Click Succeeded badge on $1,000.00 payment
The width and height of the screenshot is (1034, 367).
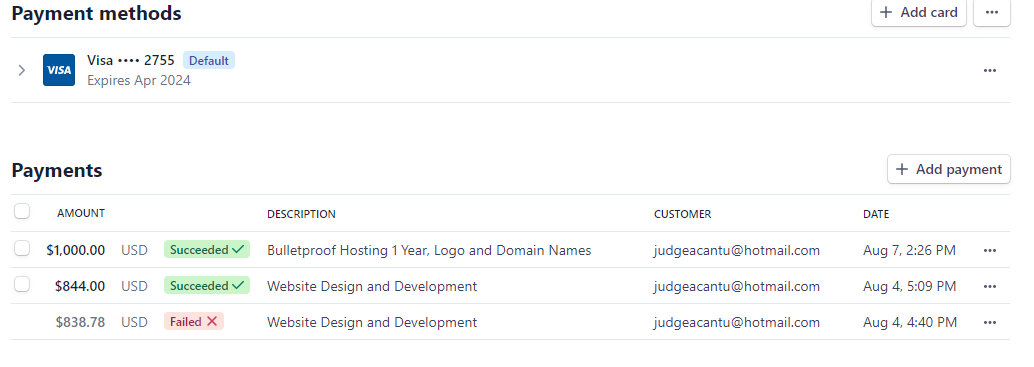click(x=207, y=250)
